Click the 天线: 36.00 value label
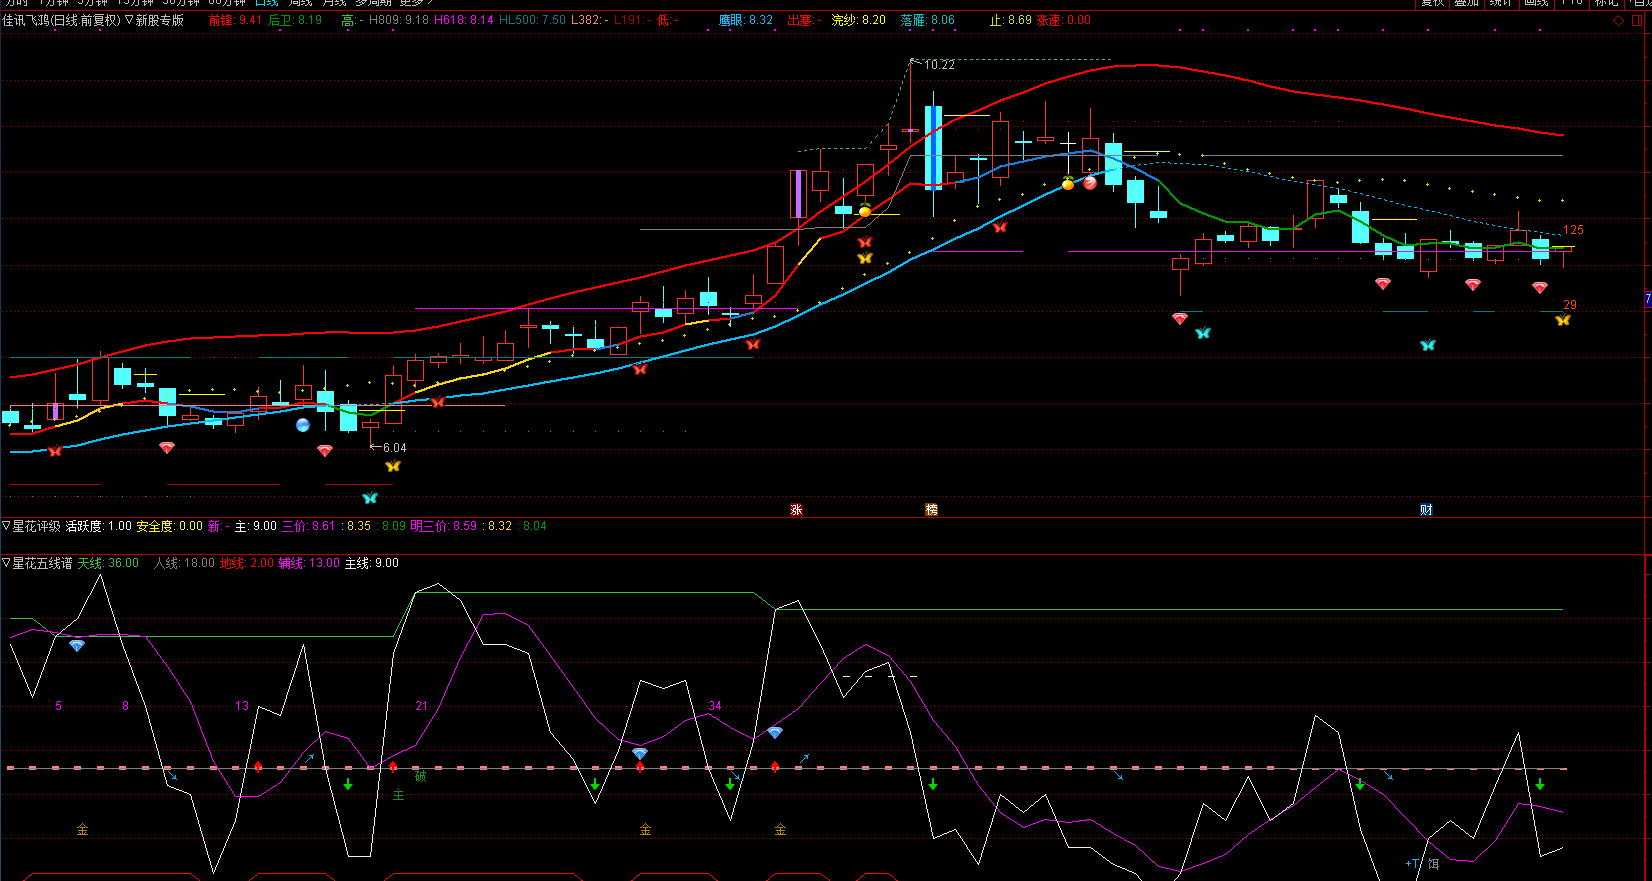The width and height of the screenshot is (1652, 881). coord(108,563)
